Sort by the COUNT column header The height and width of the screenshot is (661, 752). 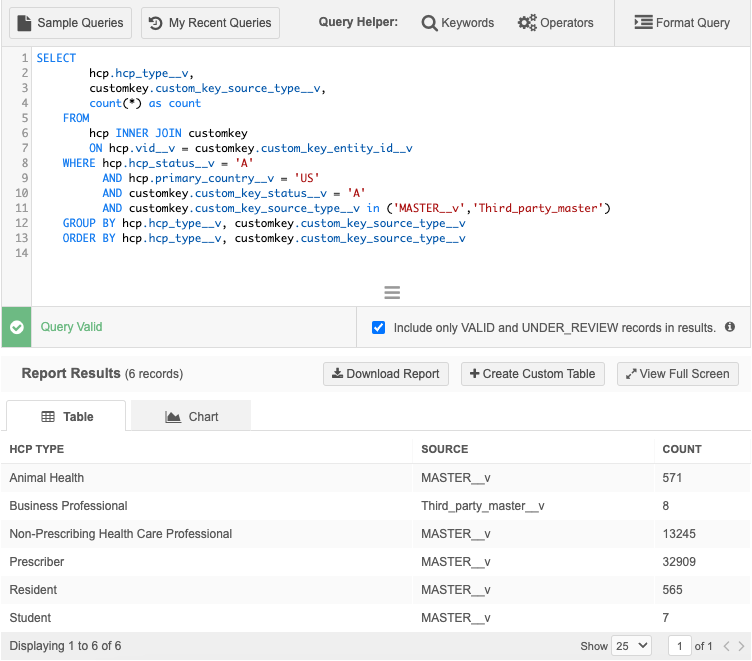pyautogui.click(x=682, y=449)
